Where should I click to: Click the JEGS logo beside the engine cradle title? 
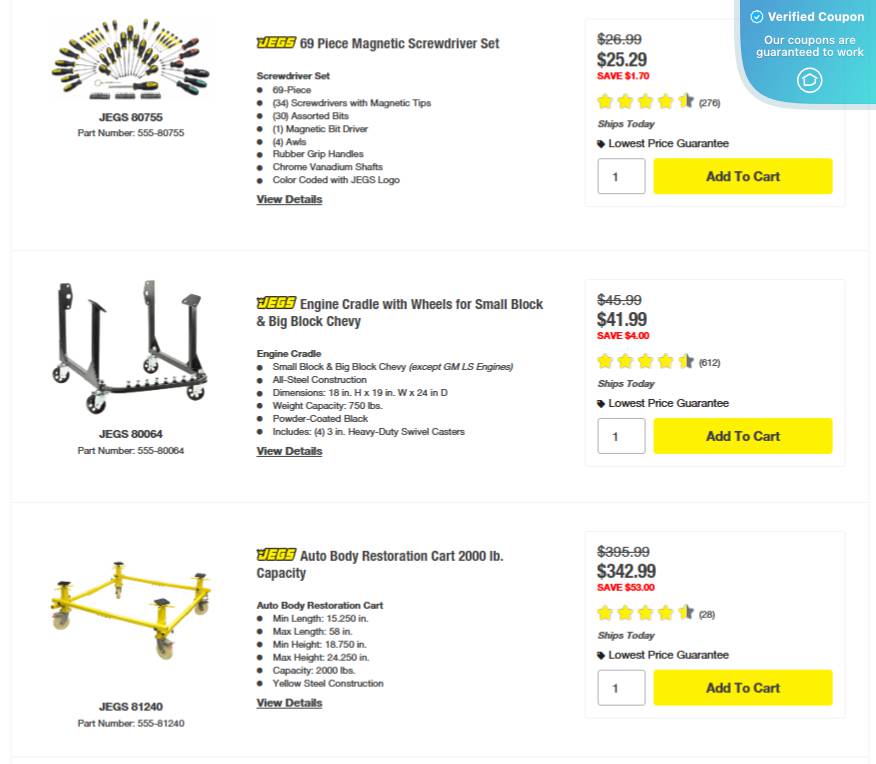(x=276, y=303)
